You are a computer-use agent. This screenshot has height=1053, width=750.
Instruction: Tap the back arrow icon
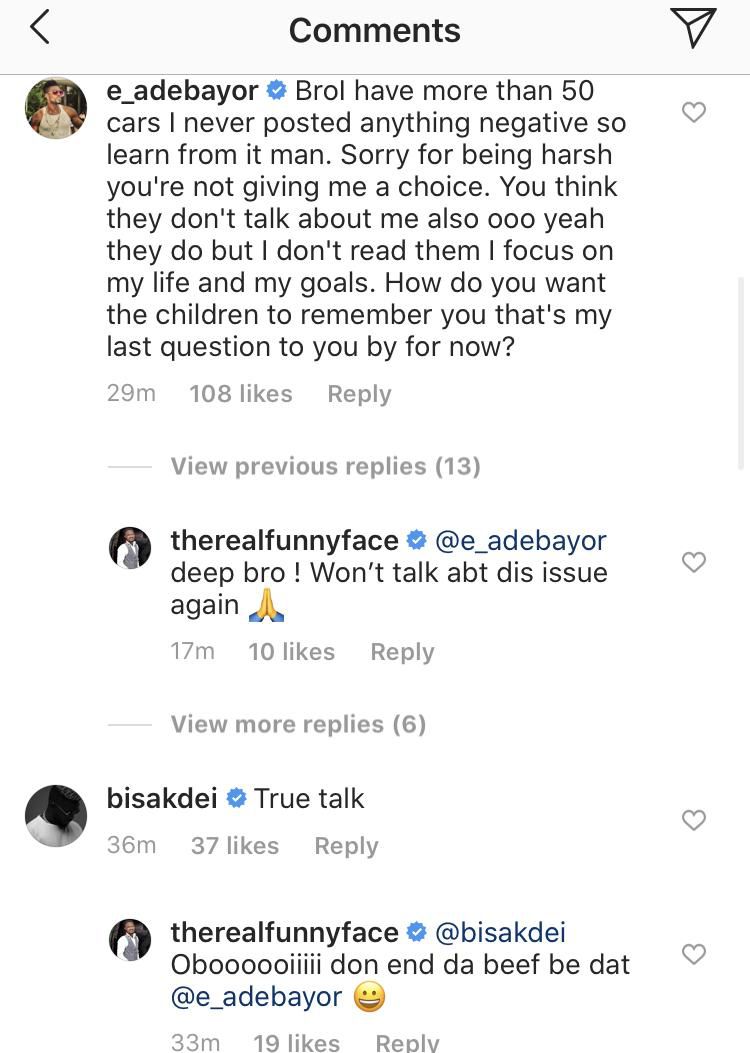(40, 28)
